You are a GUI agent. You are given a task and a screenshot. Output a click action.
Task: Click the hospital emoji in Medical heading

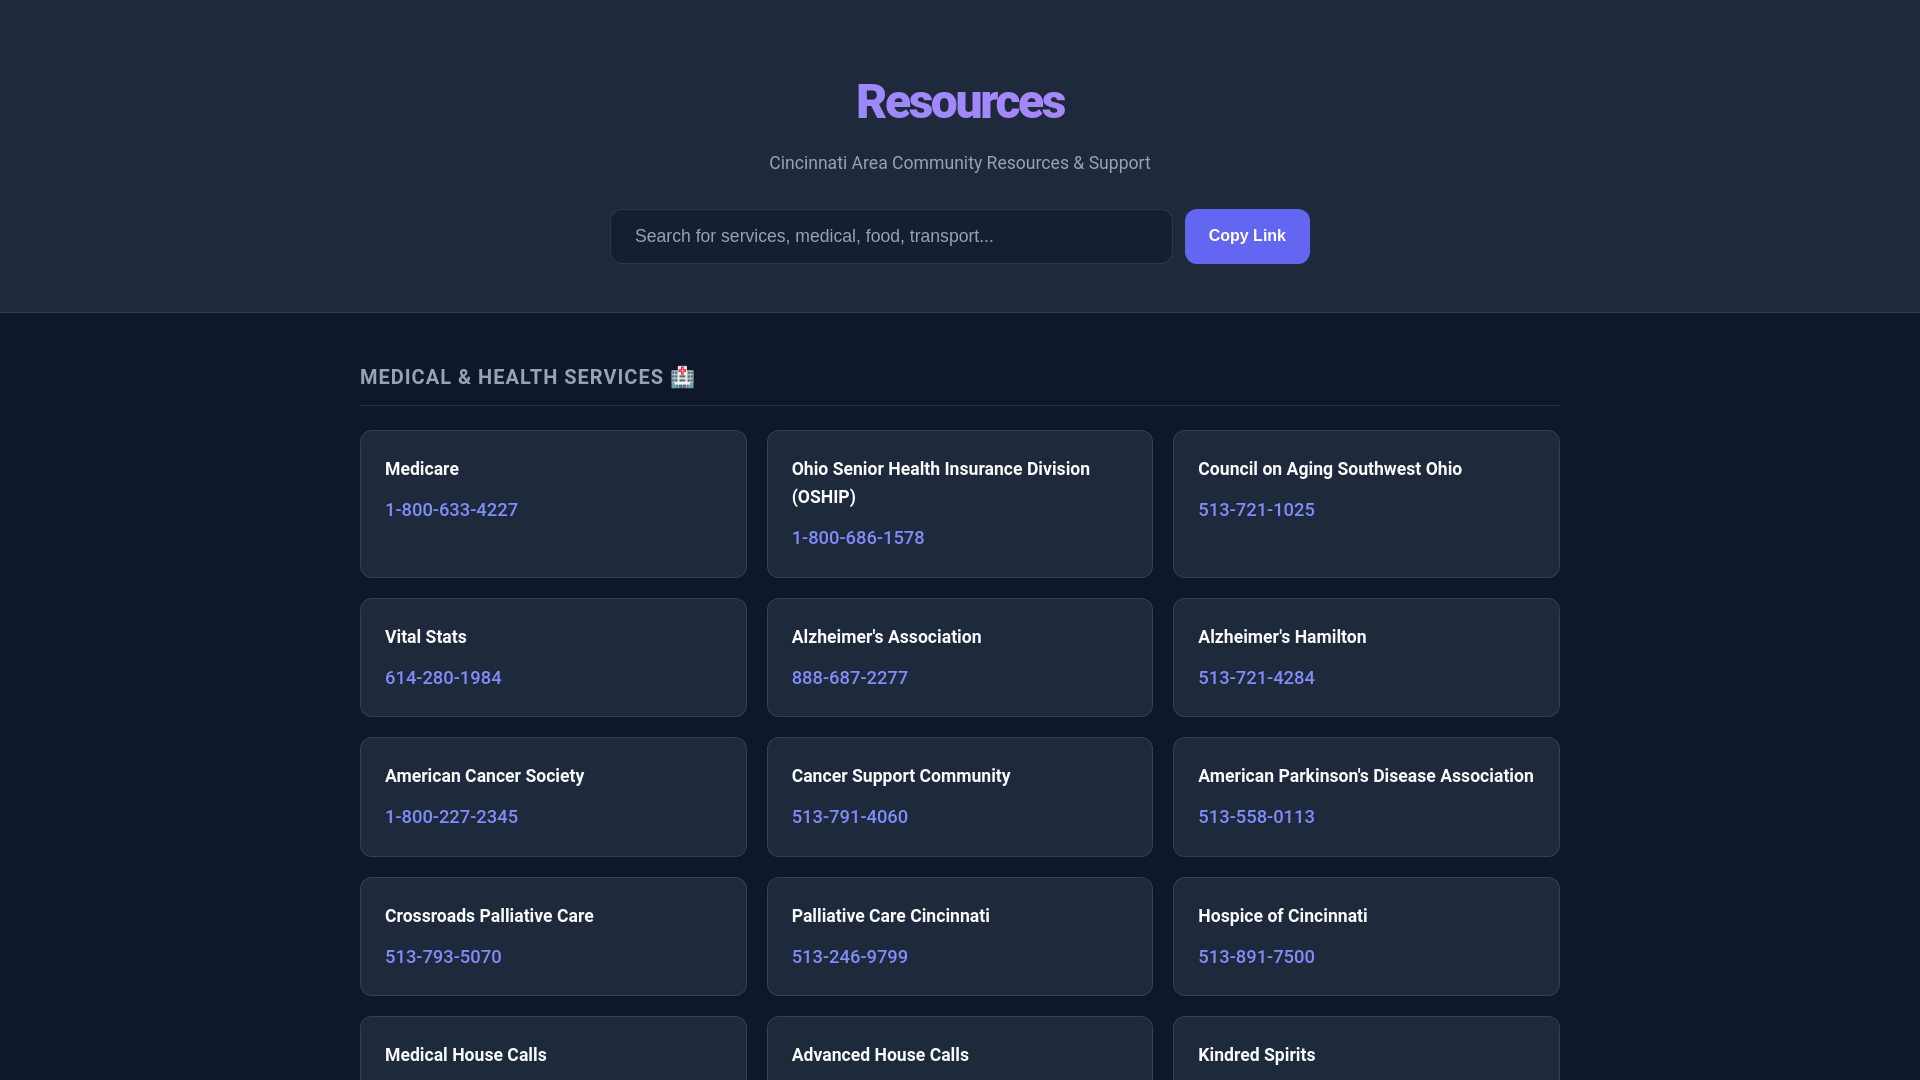[x=682, y=377]
